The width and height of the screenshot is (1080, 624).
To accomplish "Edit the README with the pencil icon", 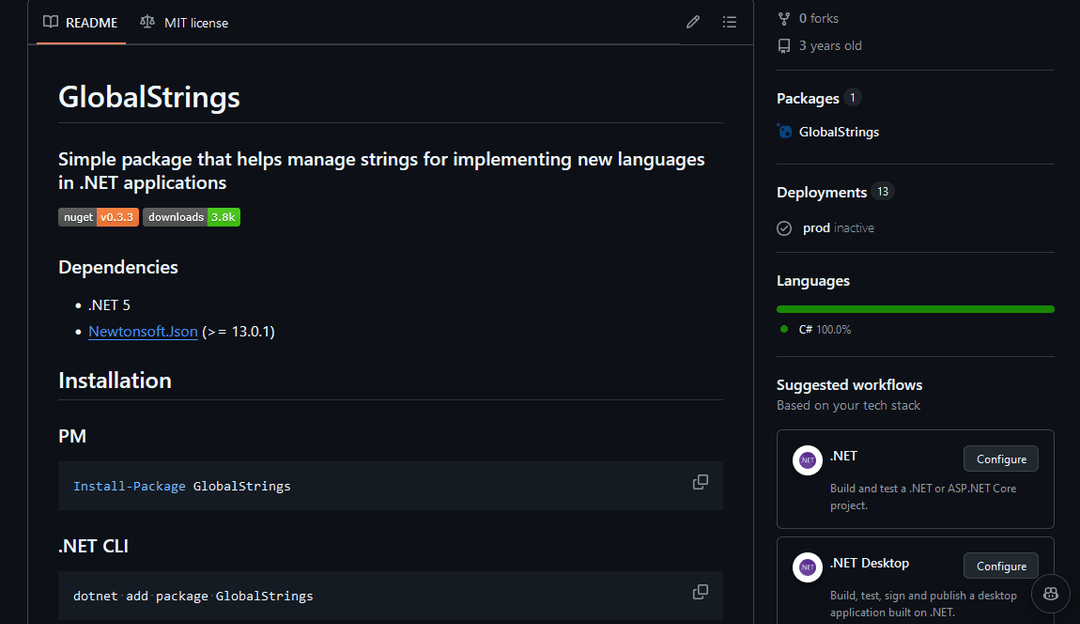I will coord(692,21).
